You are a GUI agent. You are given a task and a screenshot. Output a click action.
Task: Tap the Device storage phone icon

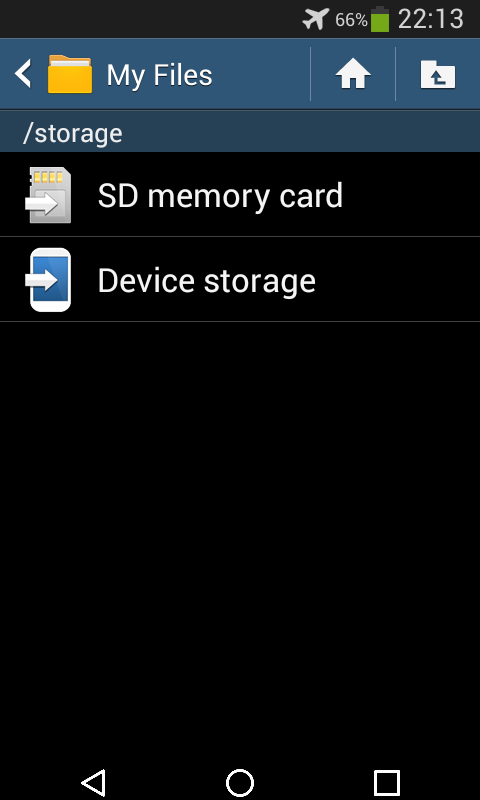[48, 280]
